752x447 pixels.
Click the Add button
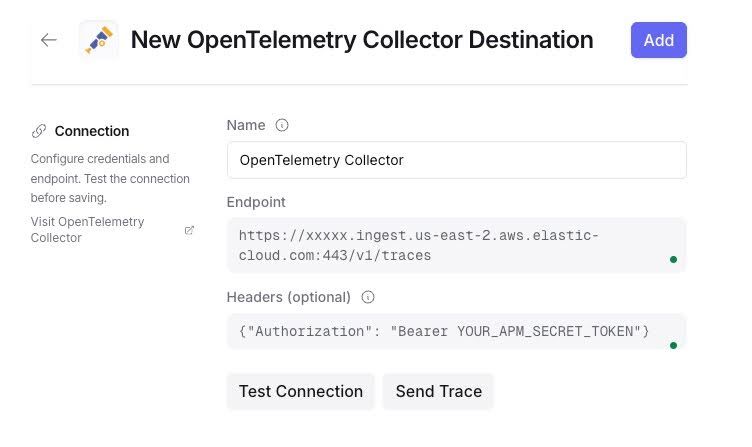tap(658, 40)
